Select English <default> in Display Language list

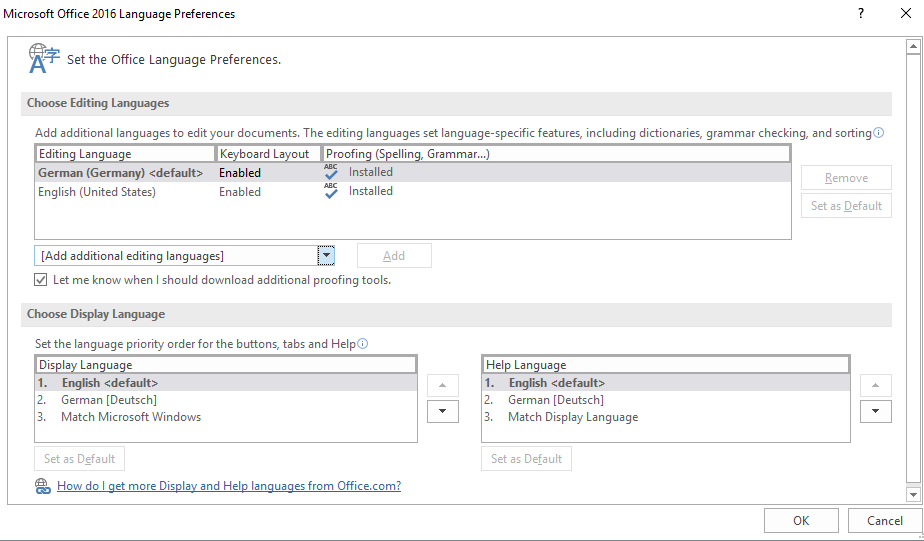226,382
